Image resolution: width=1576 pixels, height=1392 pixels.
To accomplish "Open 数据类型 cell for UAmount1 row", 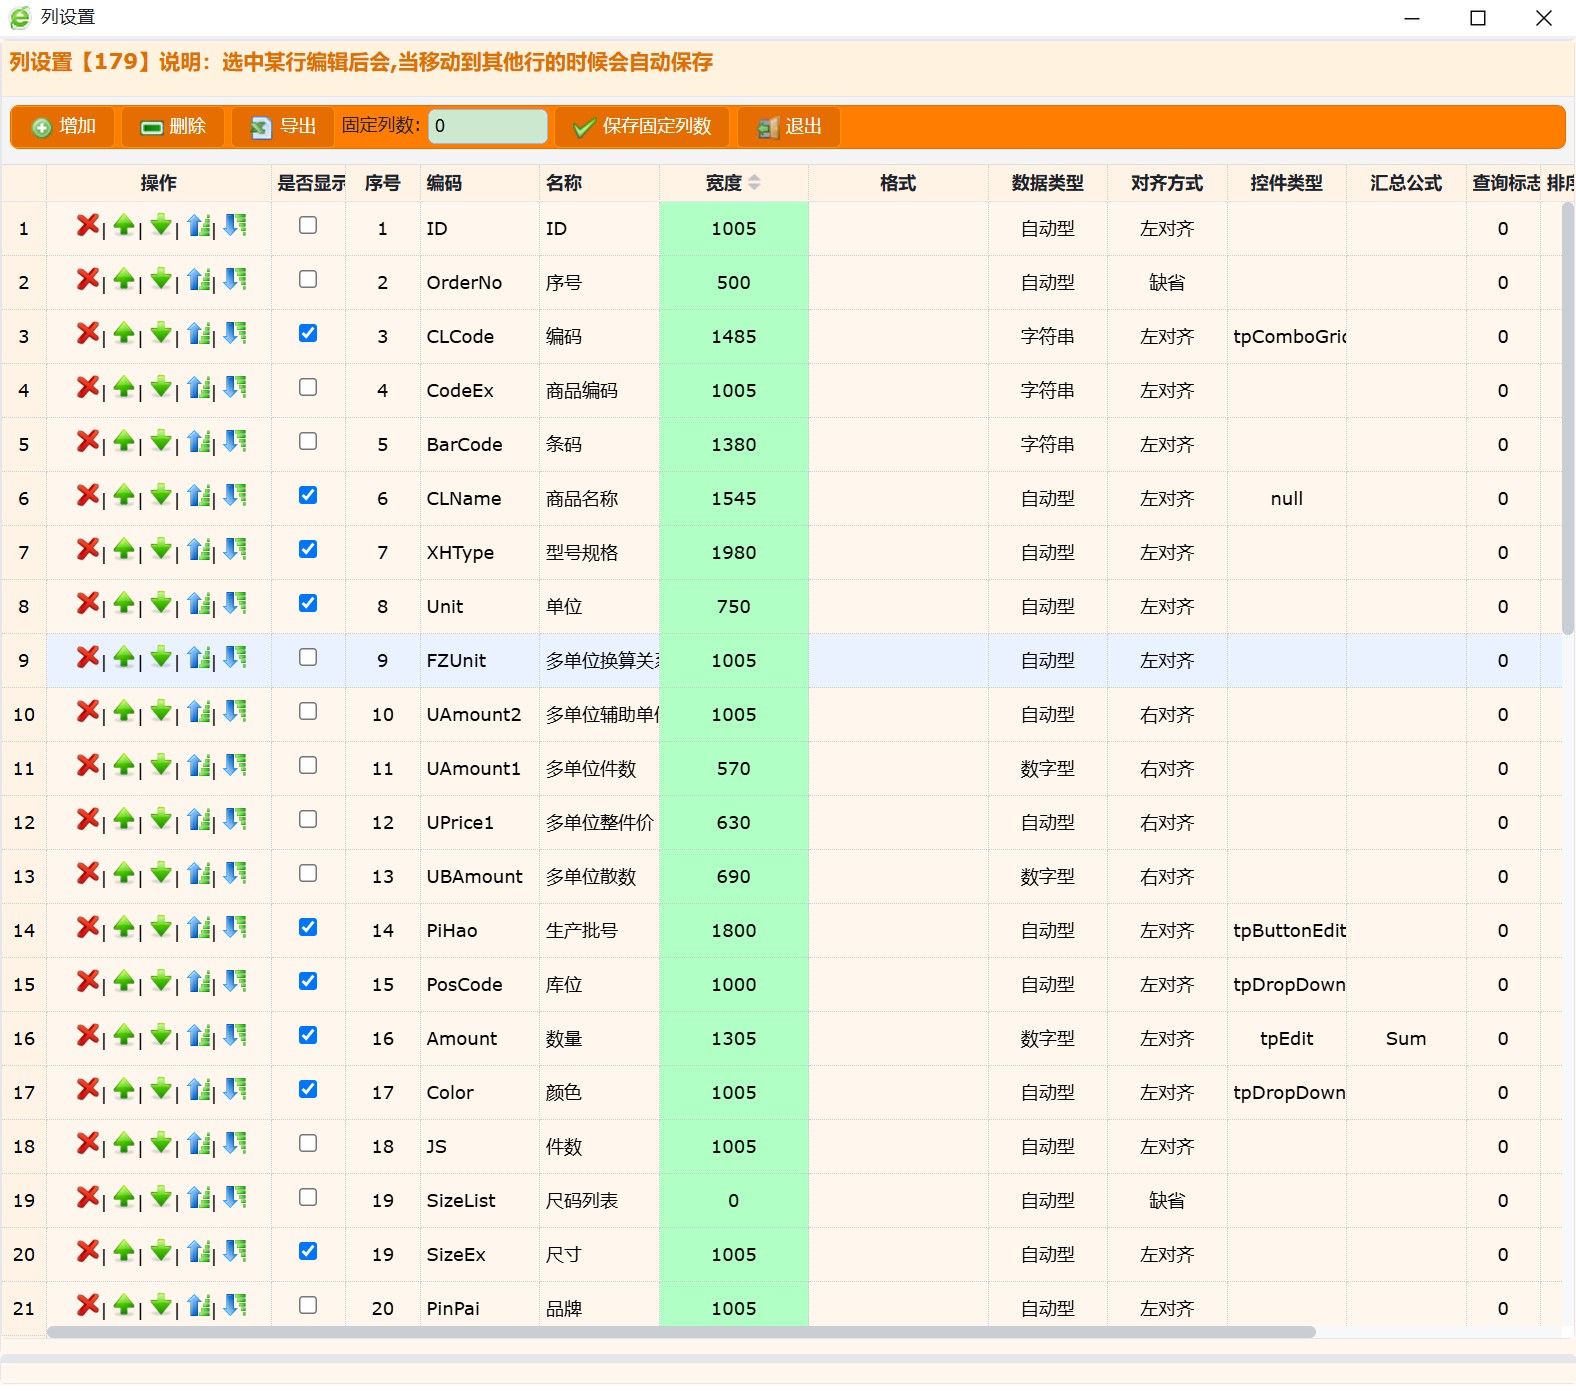I will (1047, 769).
